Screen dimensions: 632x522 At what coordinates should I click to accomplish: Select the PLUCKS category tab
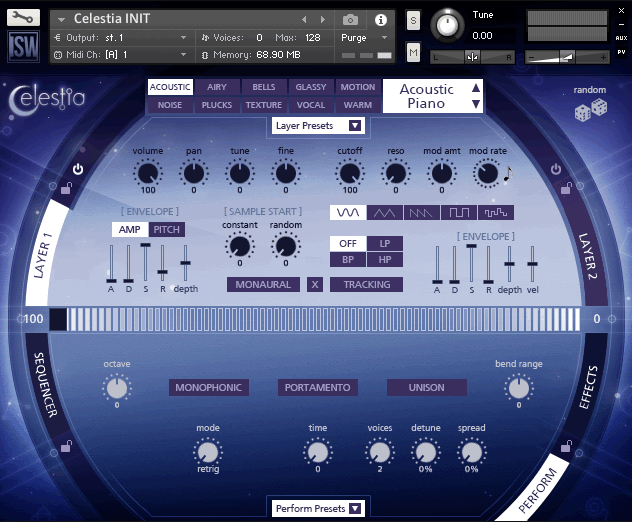point(217,105)
